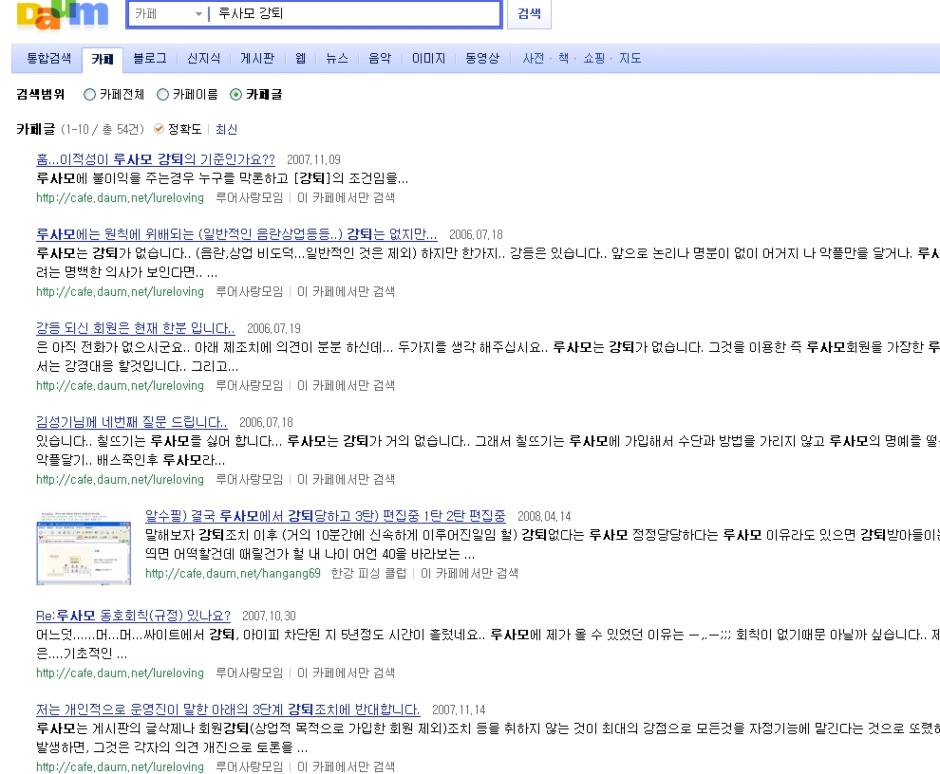Open result 루사모에는 원칙에 위배되는 강퇴는 없지만
The height and width of the screenshot is (774, 940).
click(x=236, y=234)
